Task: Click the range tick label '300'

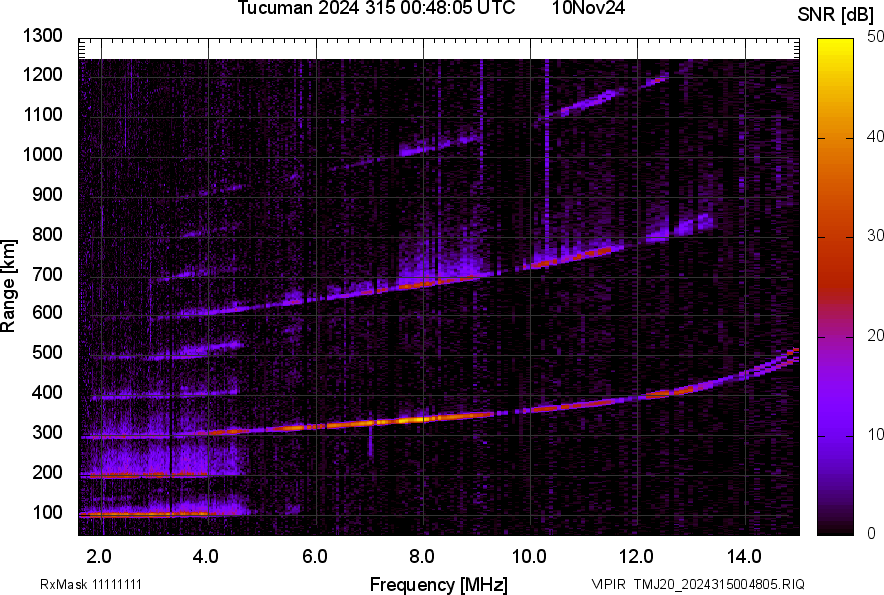Action: (x=47, y=433)
